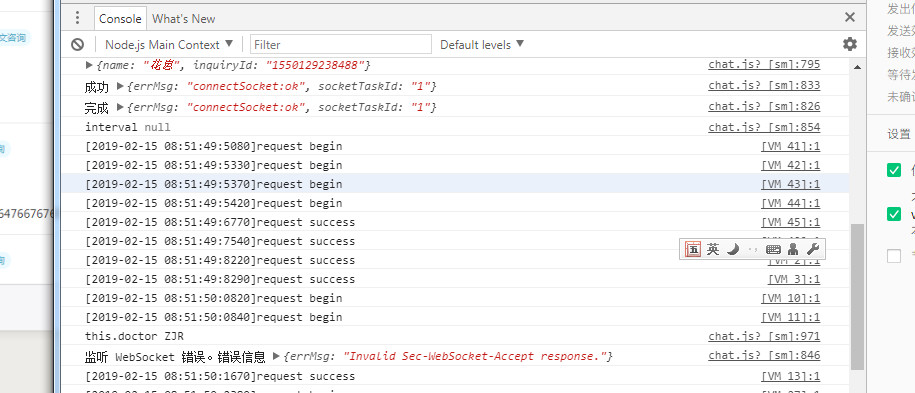Open source link chat.js? [sm]:846
915x393 pixels.
coord(764,355)
